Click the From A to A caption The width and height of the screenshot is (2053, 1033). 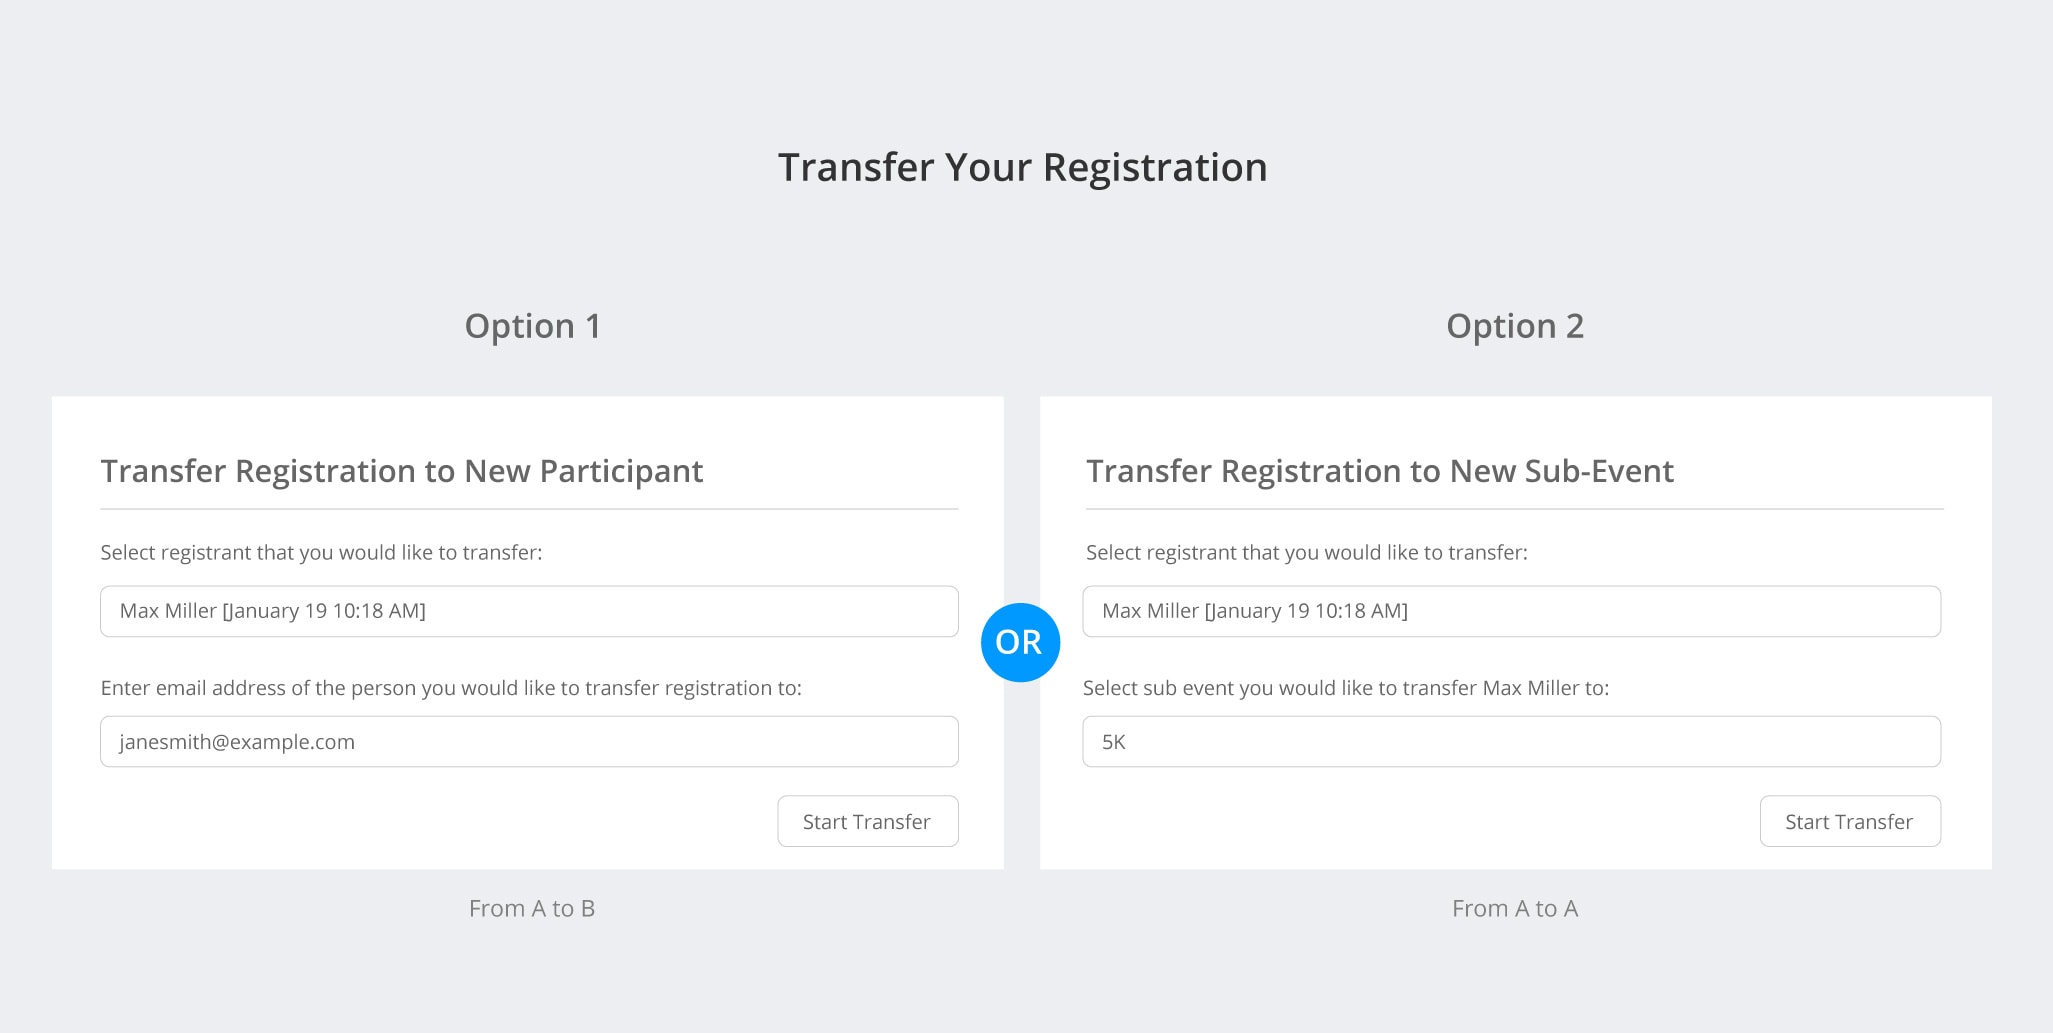(x=1515, y=908)
